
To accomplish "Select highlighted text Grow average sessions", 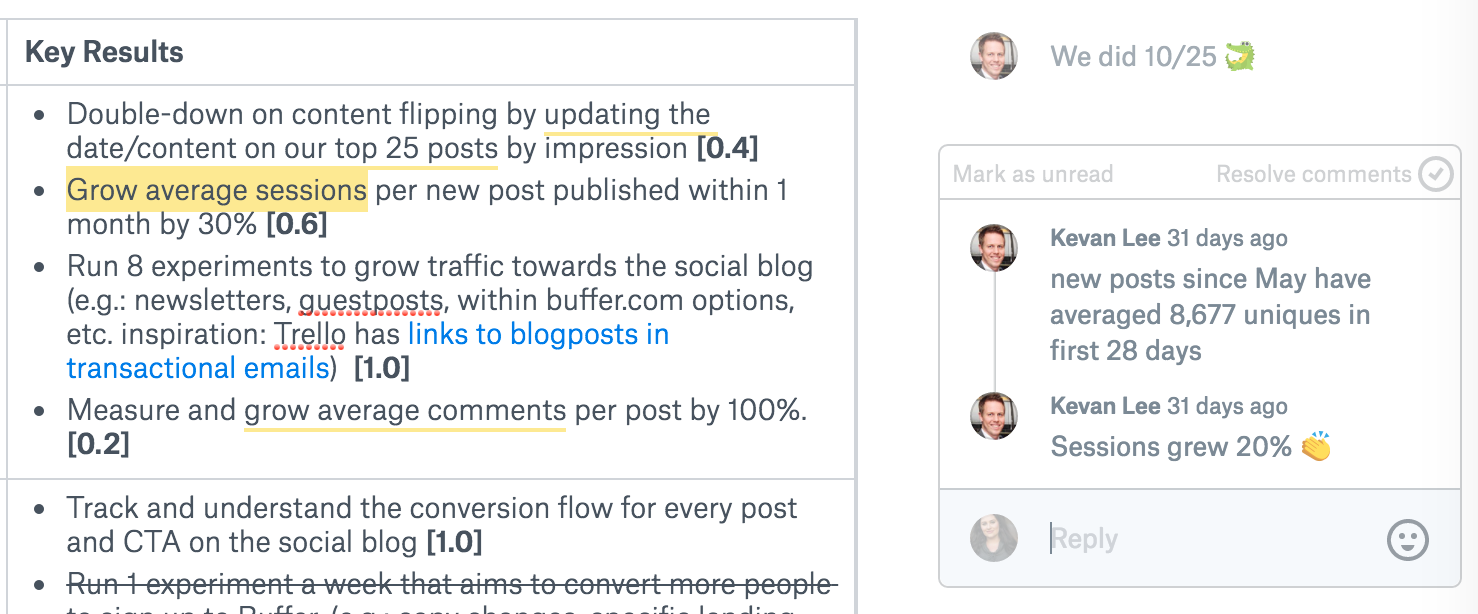I will 217,190.
